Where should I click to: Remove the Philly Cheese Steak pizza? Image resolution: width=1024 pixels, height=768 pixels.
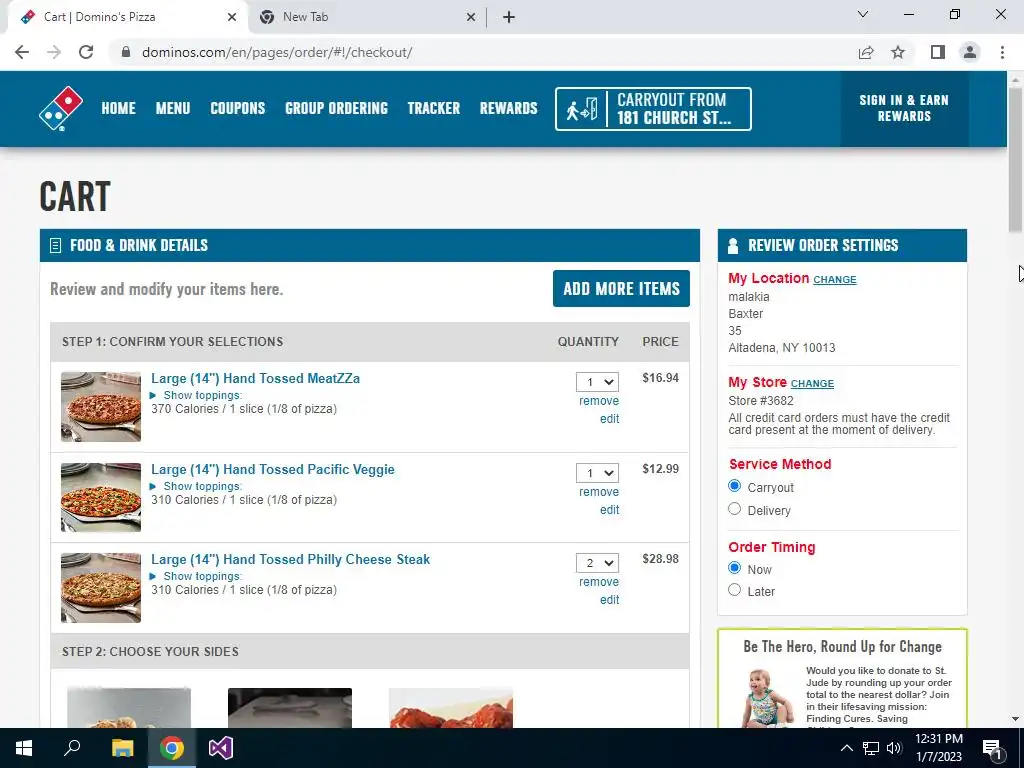click(599, 582)
